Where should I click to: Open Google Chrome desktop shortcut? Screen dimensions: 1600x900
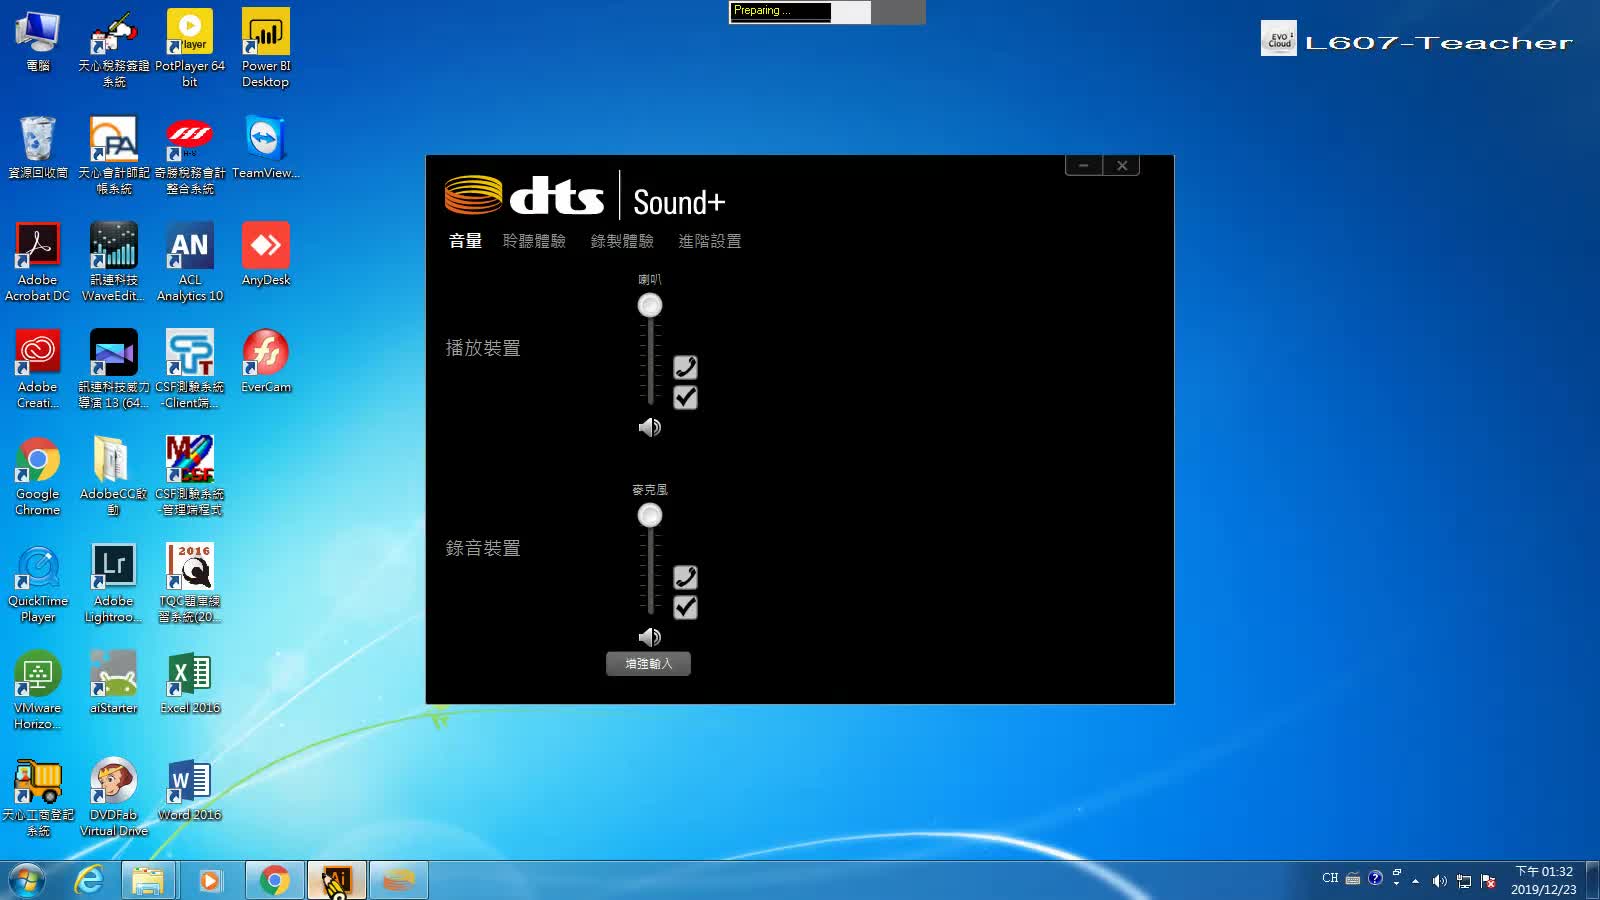coord(38,476)
